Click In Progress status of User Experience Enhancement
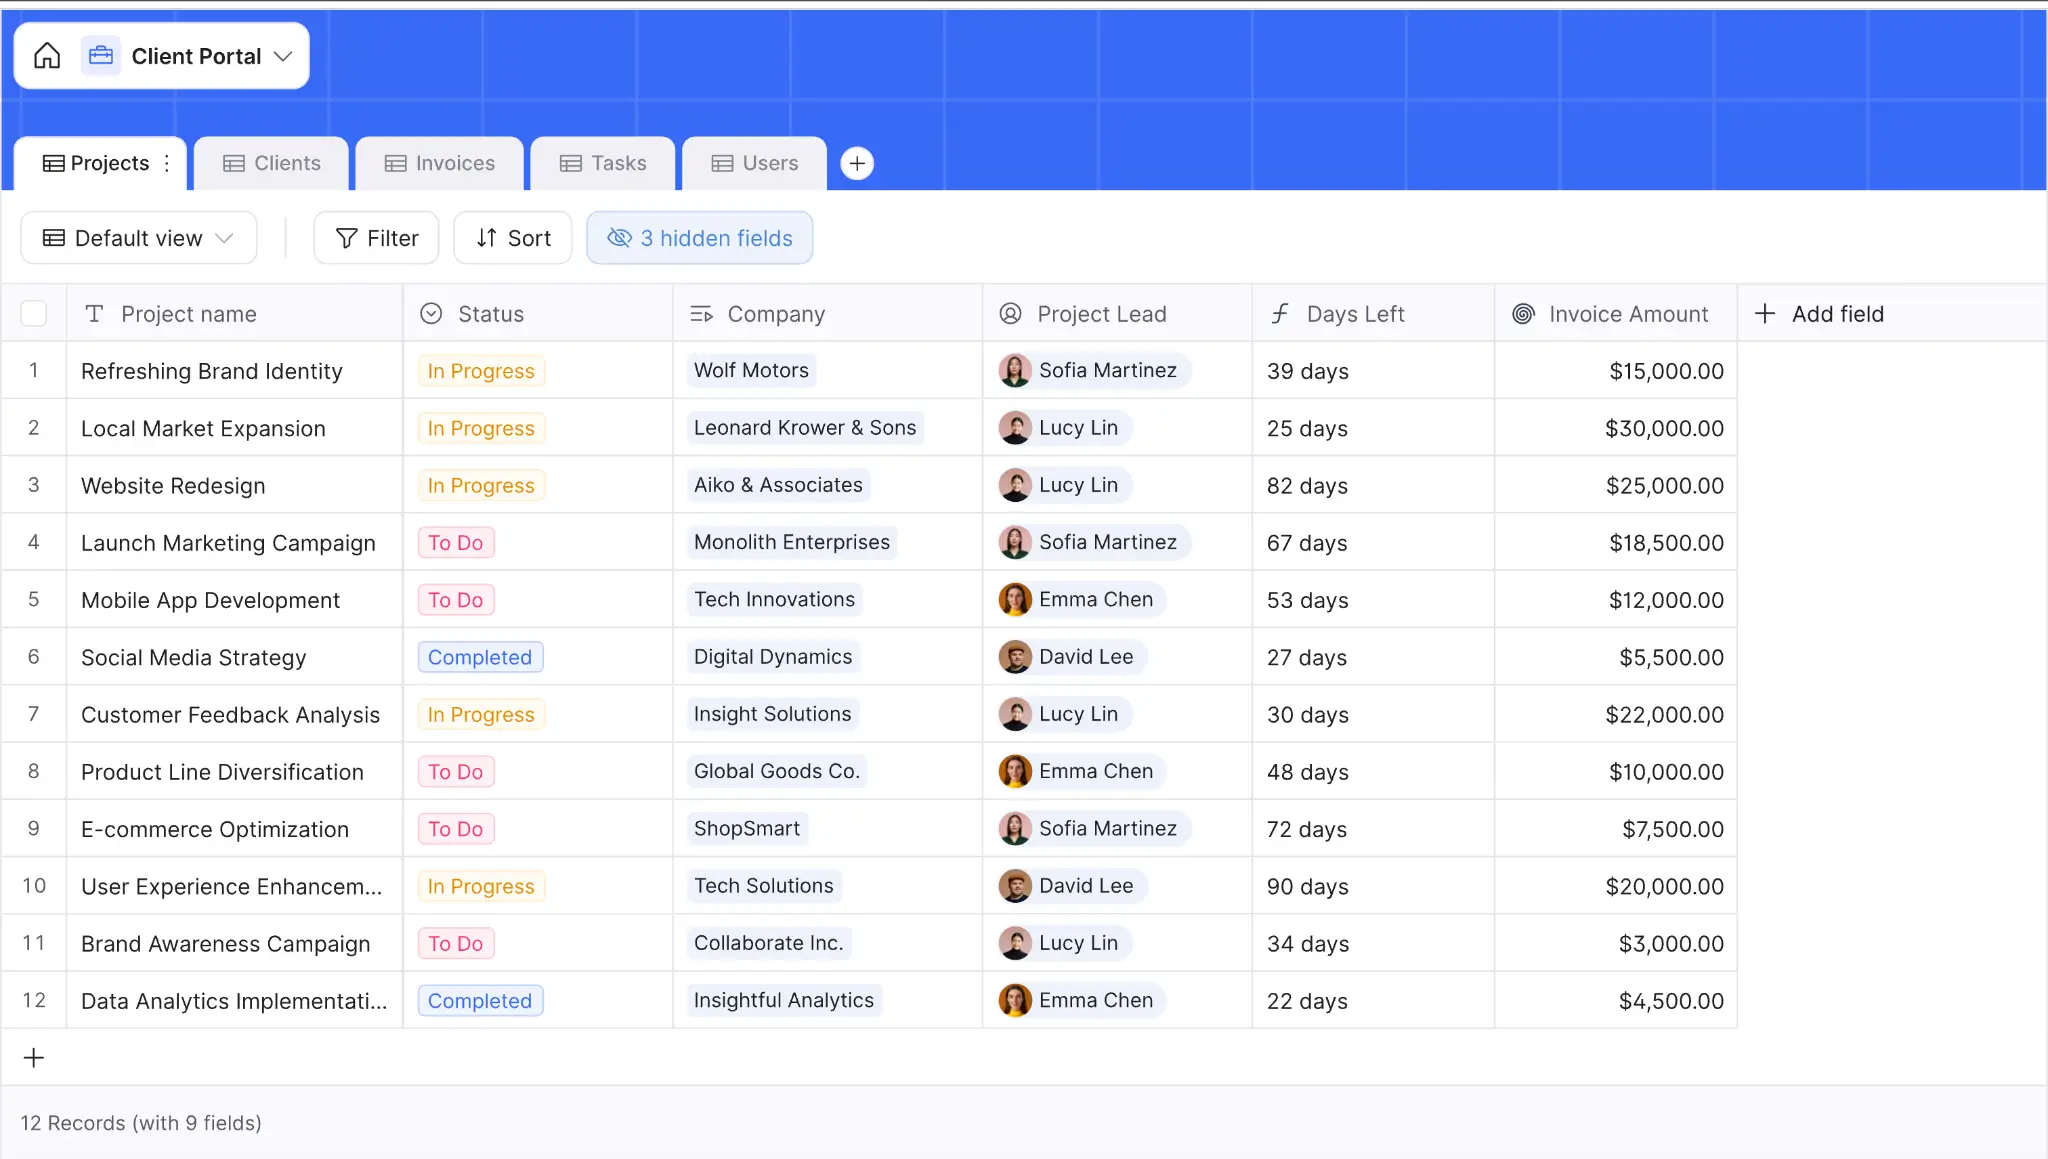The width and height of the screenshot is (2048, 1159). [481, 886]
